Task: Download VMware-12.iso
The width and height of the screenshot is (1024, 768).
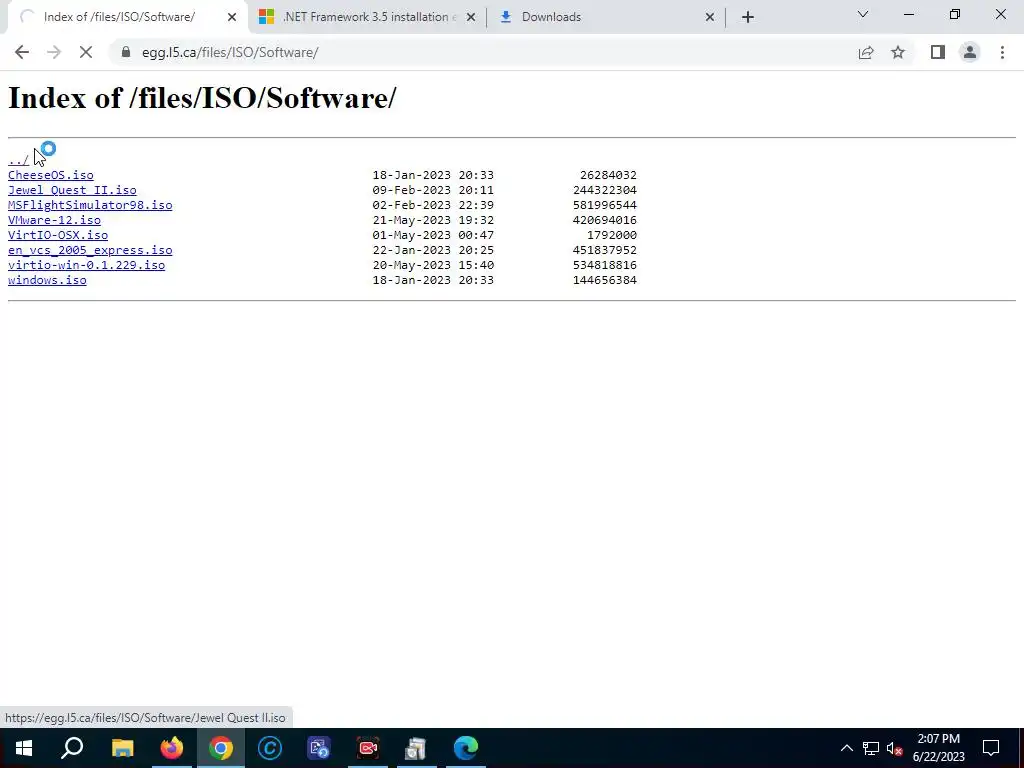Action: point(54,220)
